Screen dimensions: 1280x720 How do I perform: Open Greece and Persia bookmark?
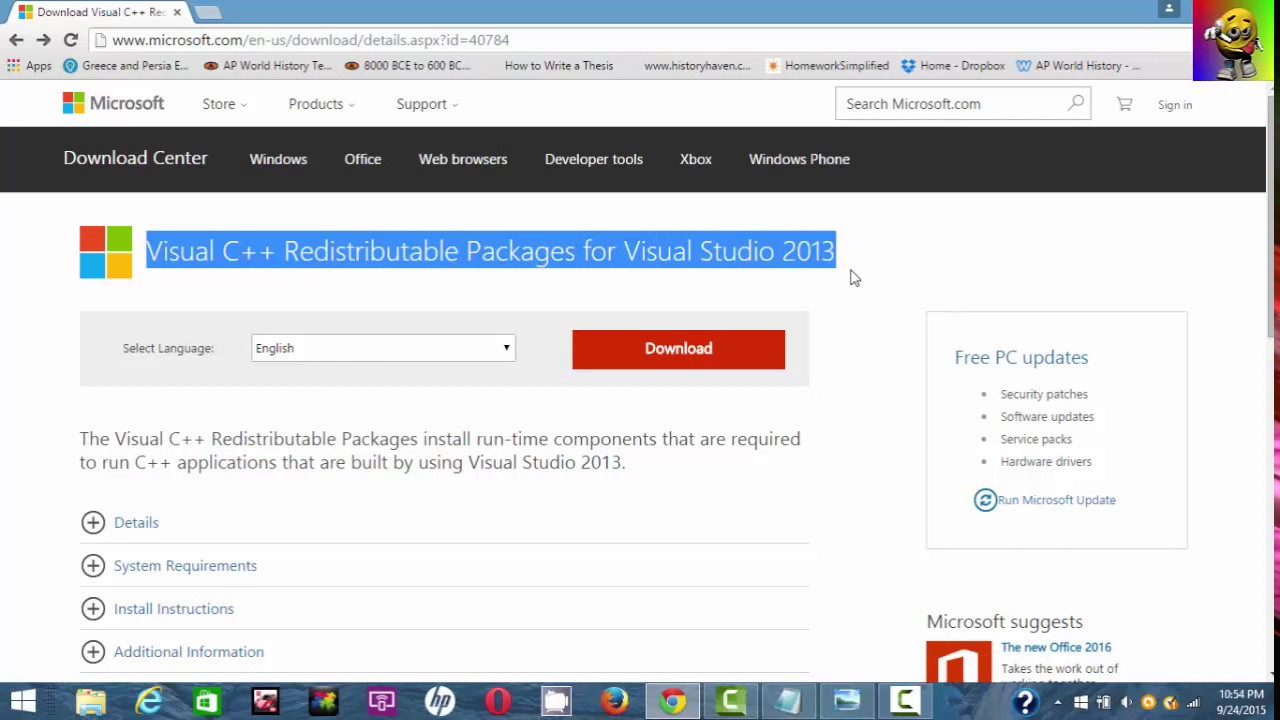[125, 66]
